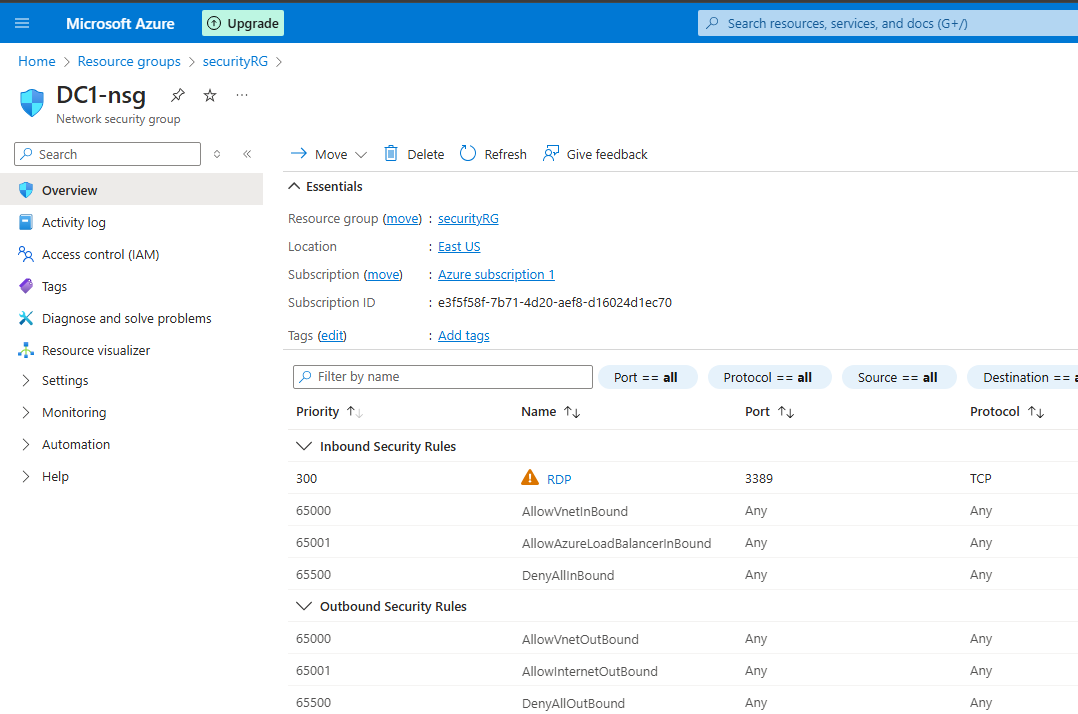
Task: Open Diagnose and solve problems
Action: point(126,318)
